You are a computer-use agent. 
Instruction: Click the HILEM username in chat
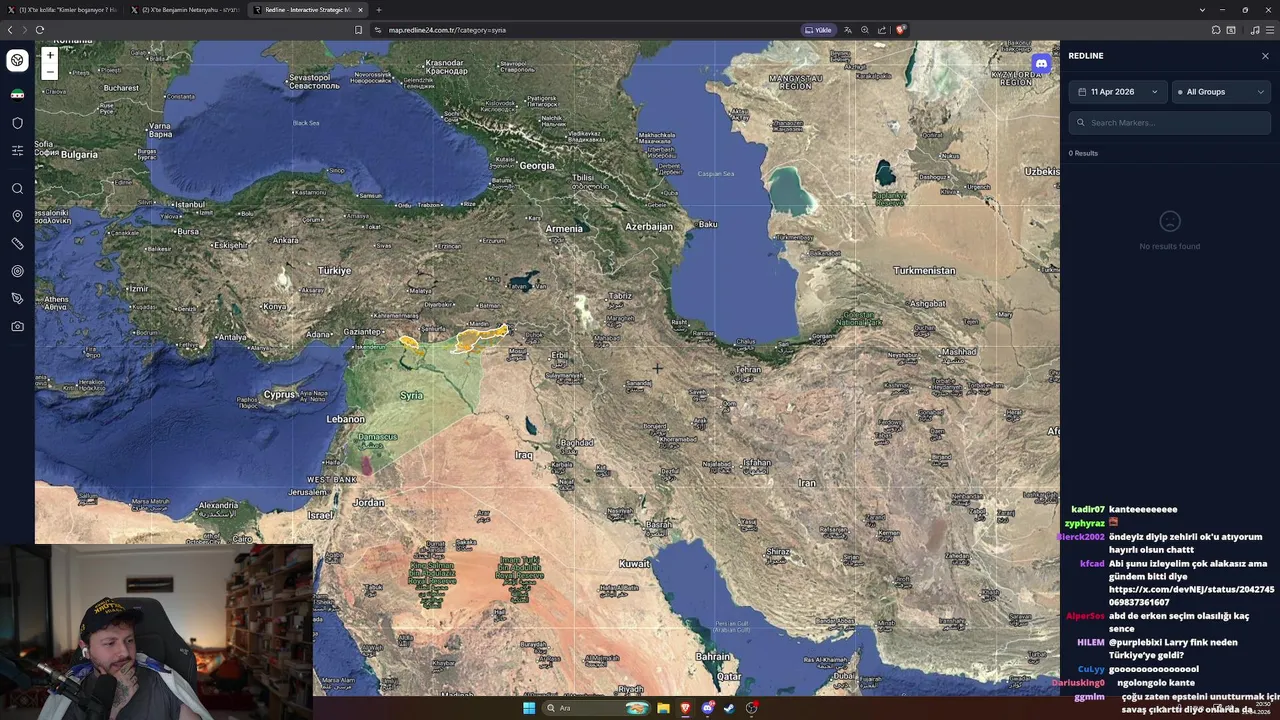(1090, 642)
